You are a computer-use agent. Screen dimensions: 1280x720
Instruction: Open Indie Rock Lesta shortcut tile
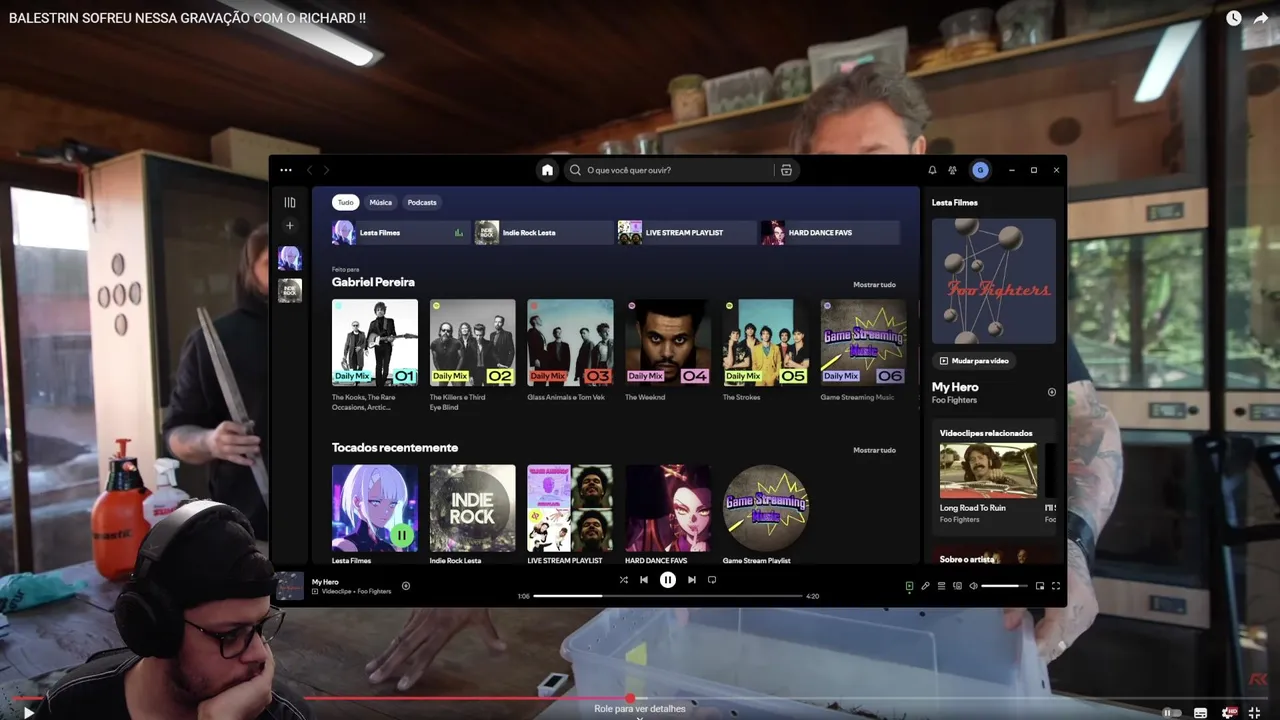544,233
